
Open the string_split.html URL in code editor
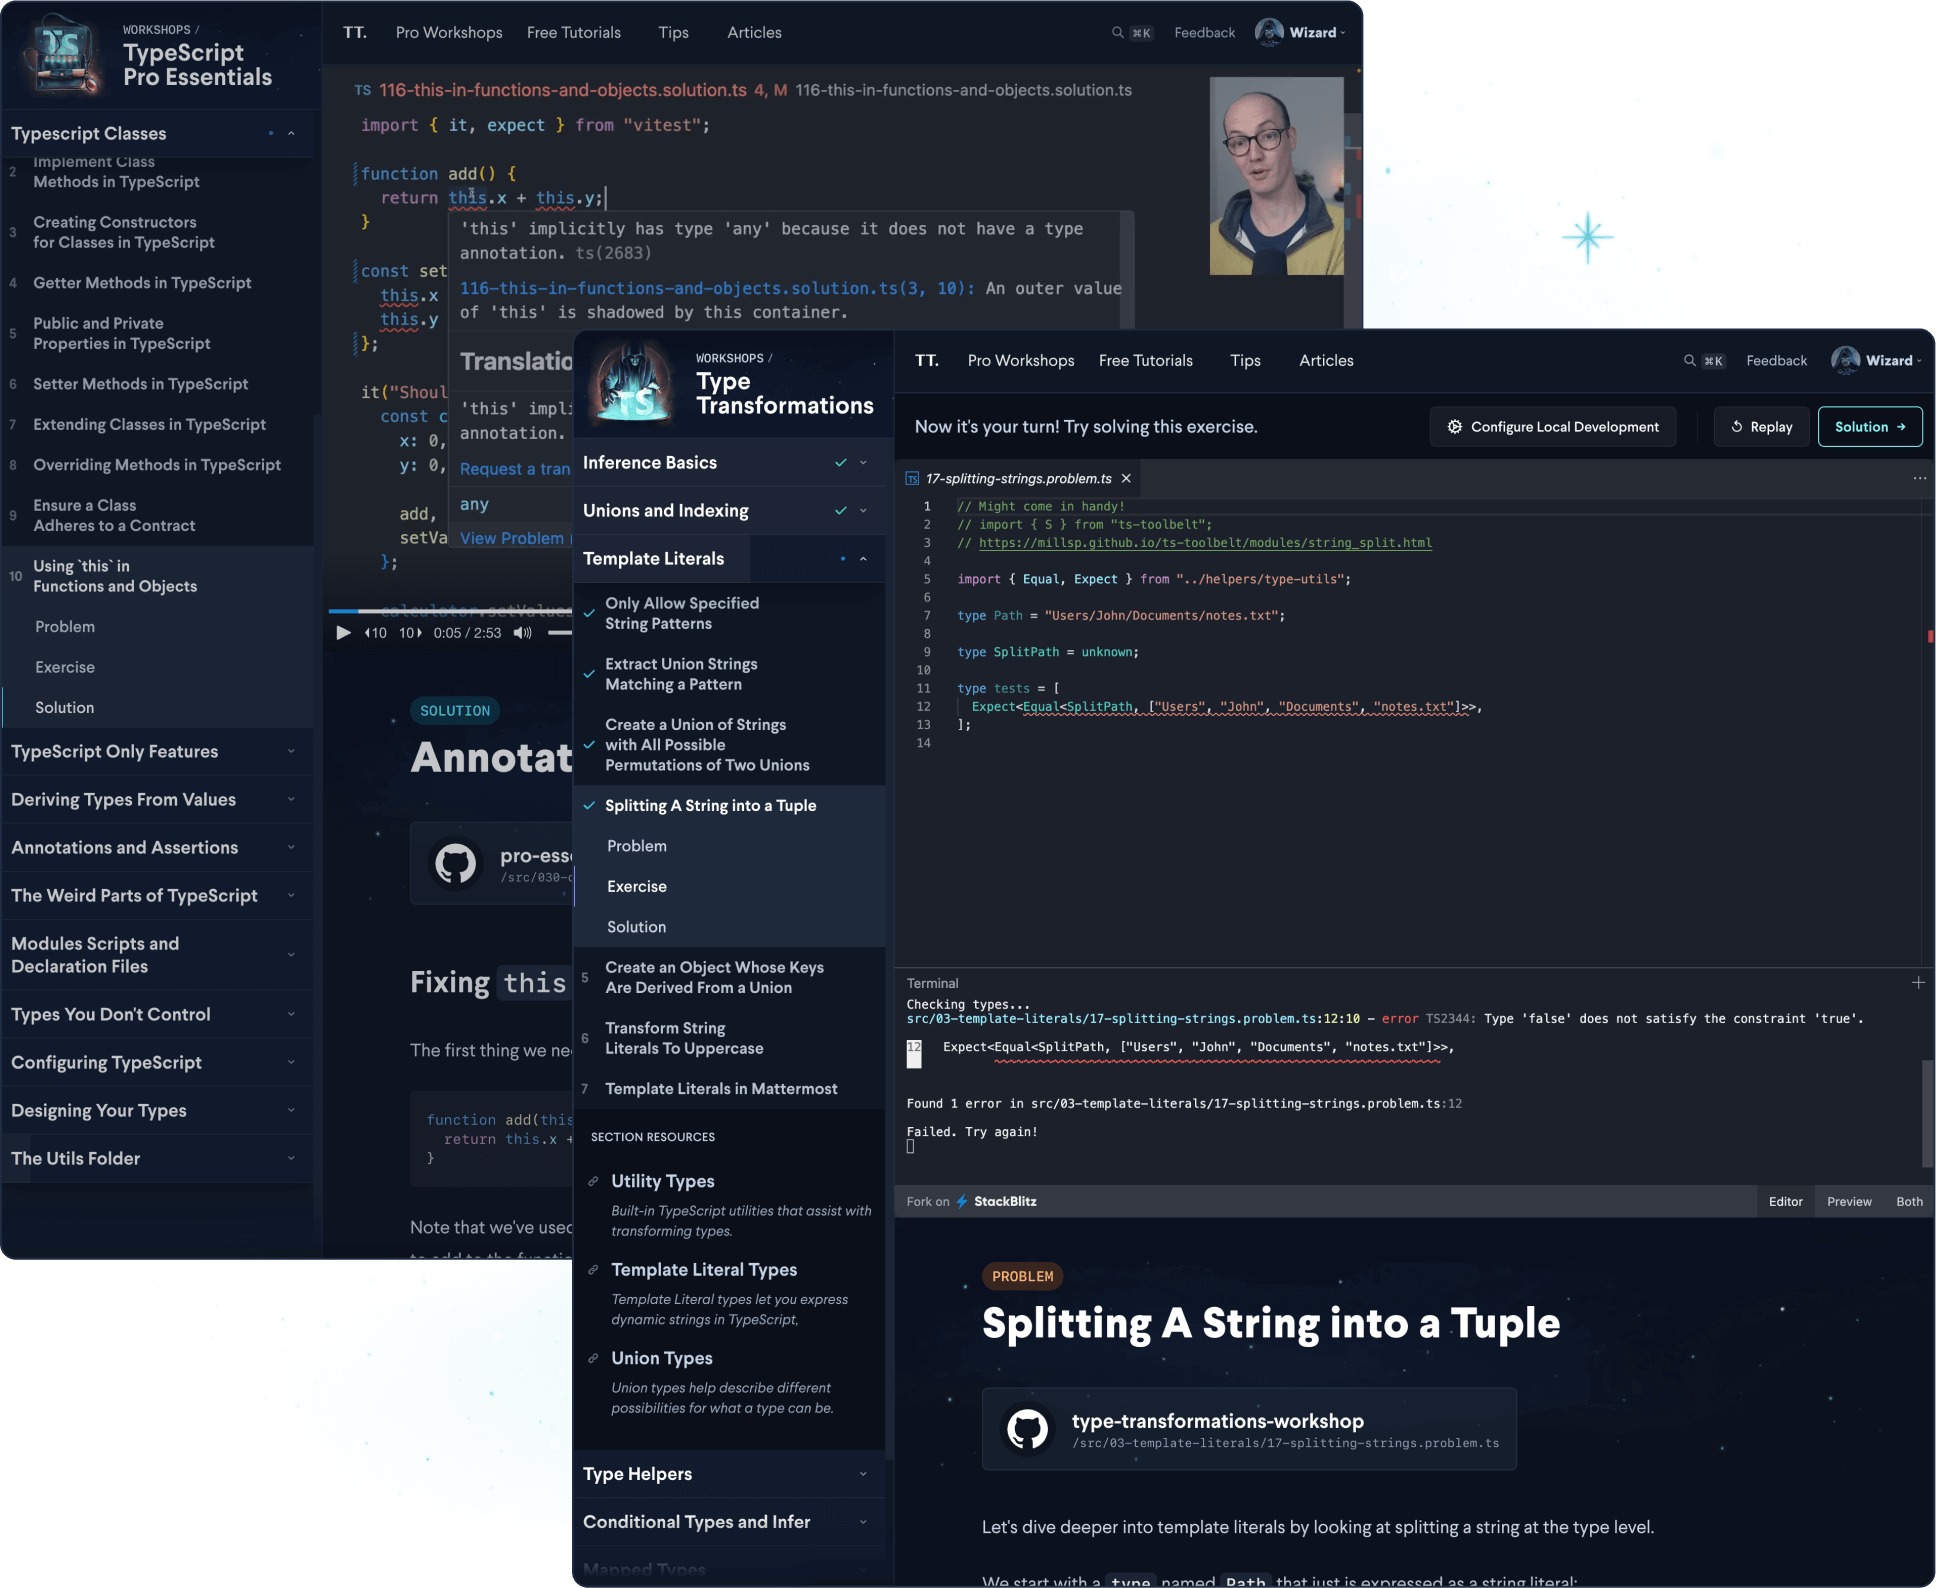pos(1205,543)
